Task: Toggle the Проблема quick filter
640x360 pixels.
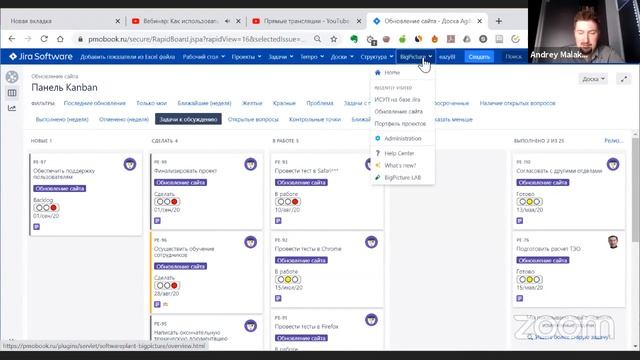Action: pyautogui.click(x=320, y=103)
